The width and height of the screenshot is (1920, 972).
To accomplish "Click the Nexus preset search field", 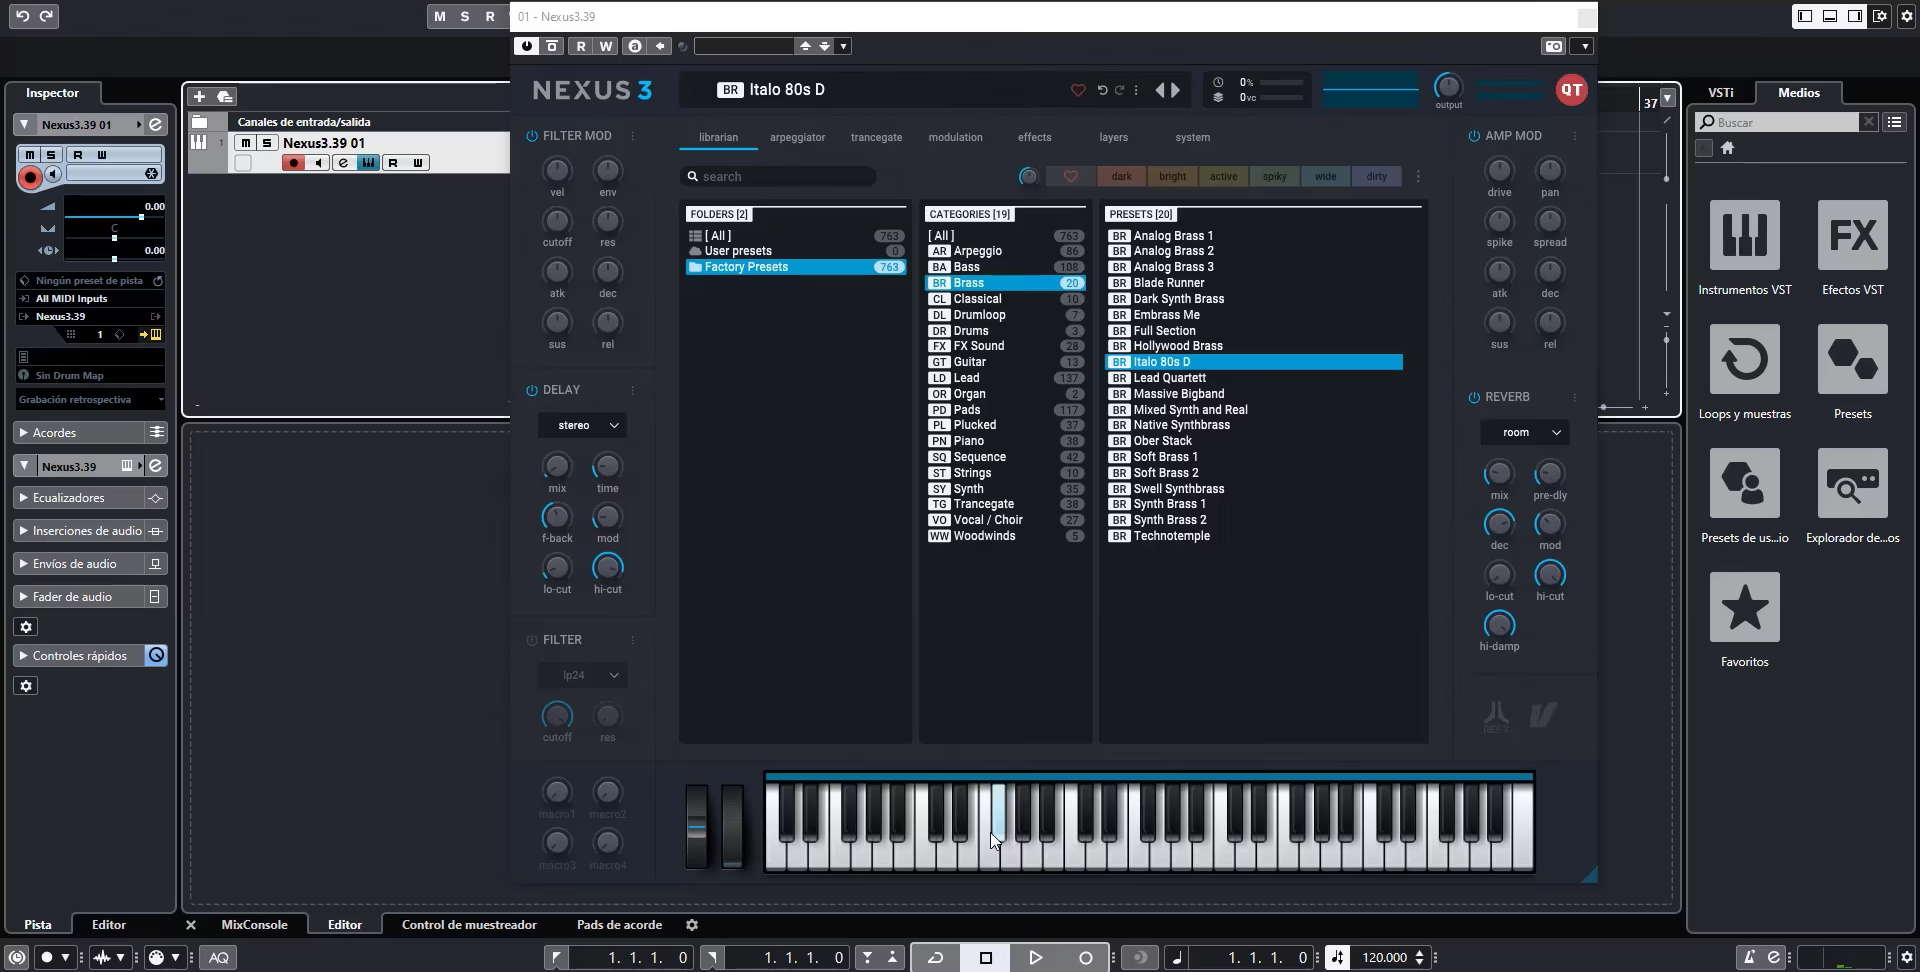I will pyautogui.click(x=778, y=176).
